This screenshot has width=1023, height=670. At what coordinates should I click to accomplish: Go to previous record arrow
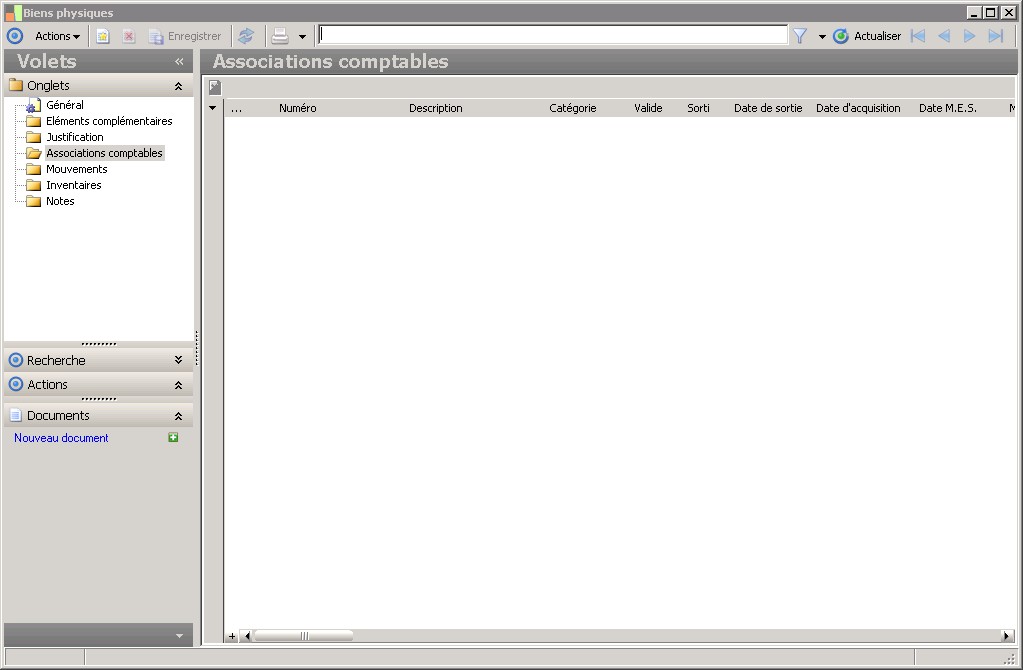(944, 36)
